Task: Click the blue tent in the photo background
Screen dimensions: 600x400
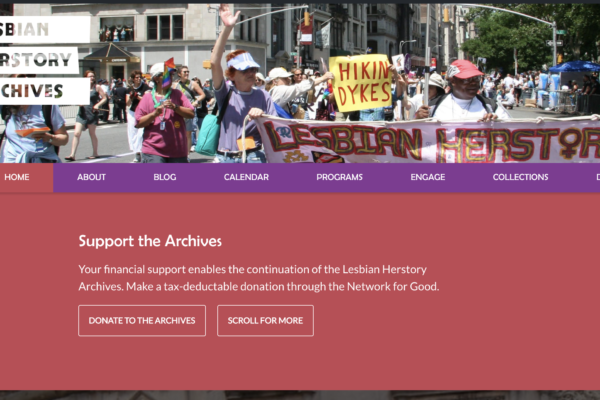Action: 574,67
